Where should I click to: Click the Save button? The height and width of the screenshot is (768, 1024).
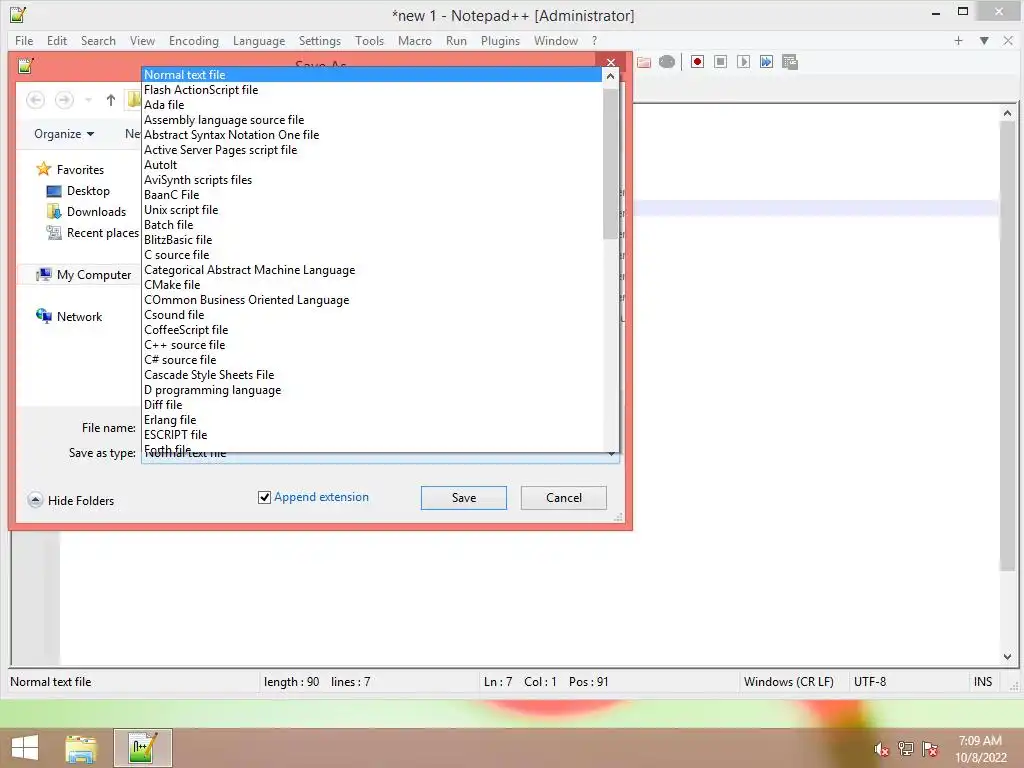coord(464,498)
